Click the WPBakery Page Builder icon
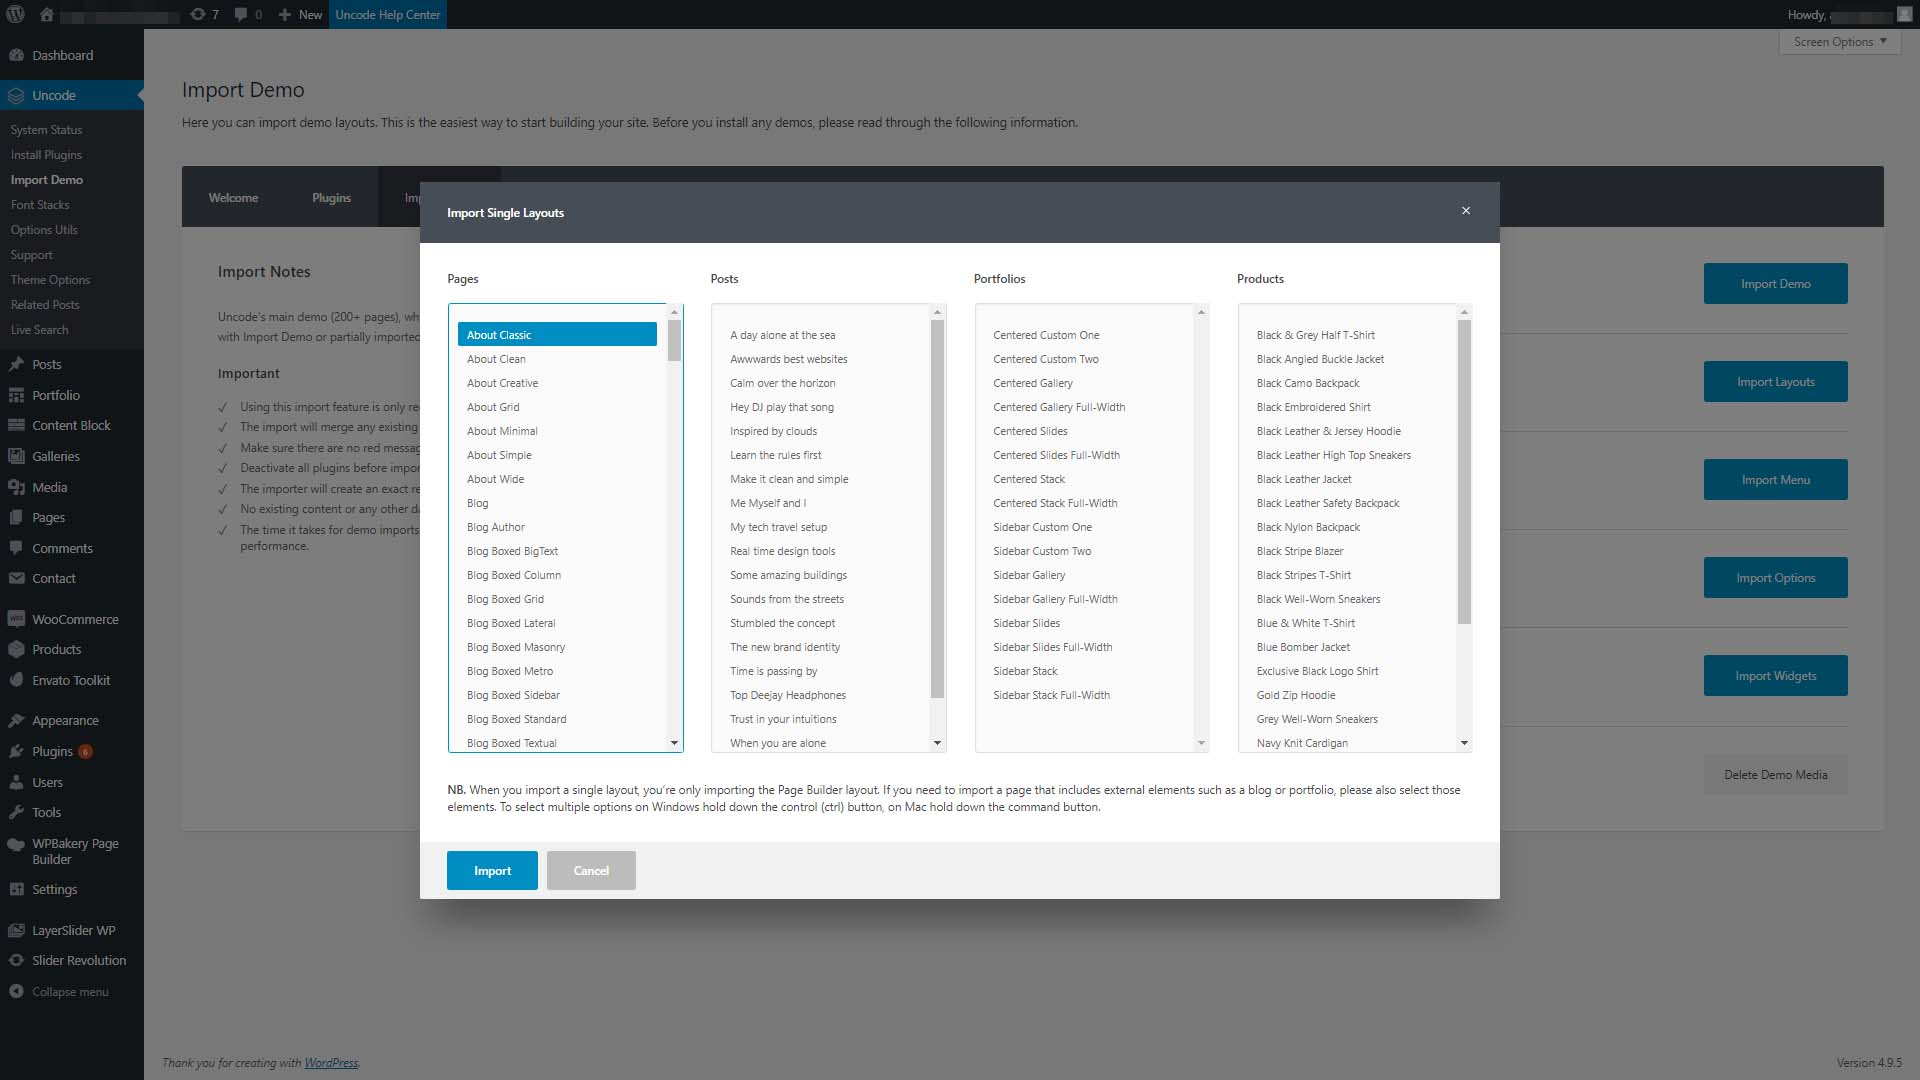Viewport: 1920px width, 1080px height. [16, 841]
